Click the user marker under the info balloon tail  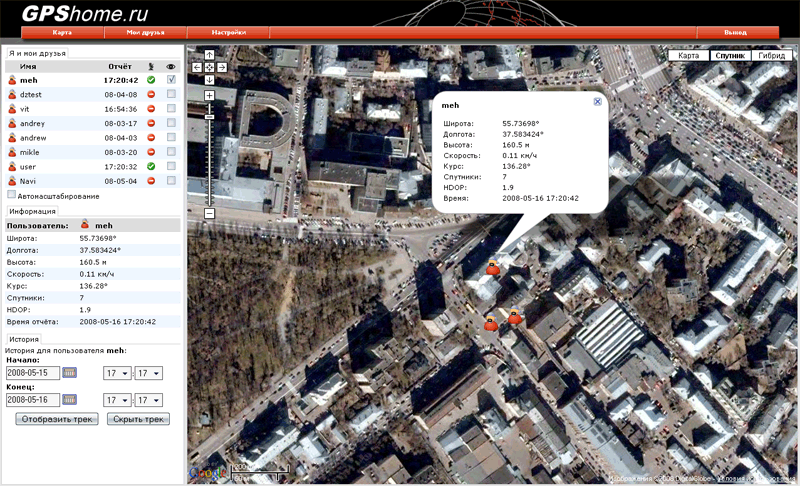click(x=493, y=267)
